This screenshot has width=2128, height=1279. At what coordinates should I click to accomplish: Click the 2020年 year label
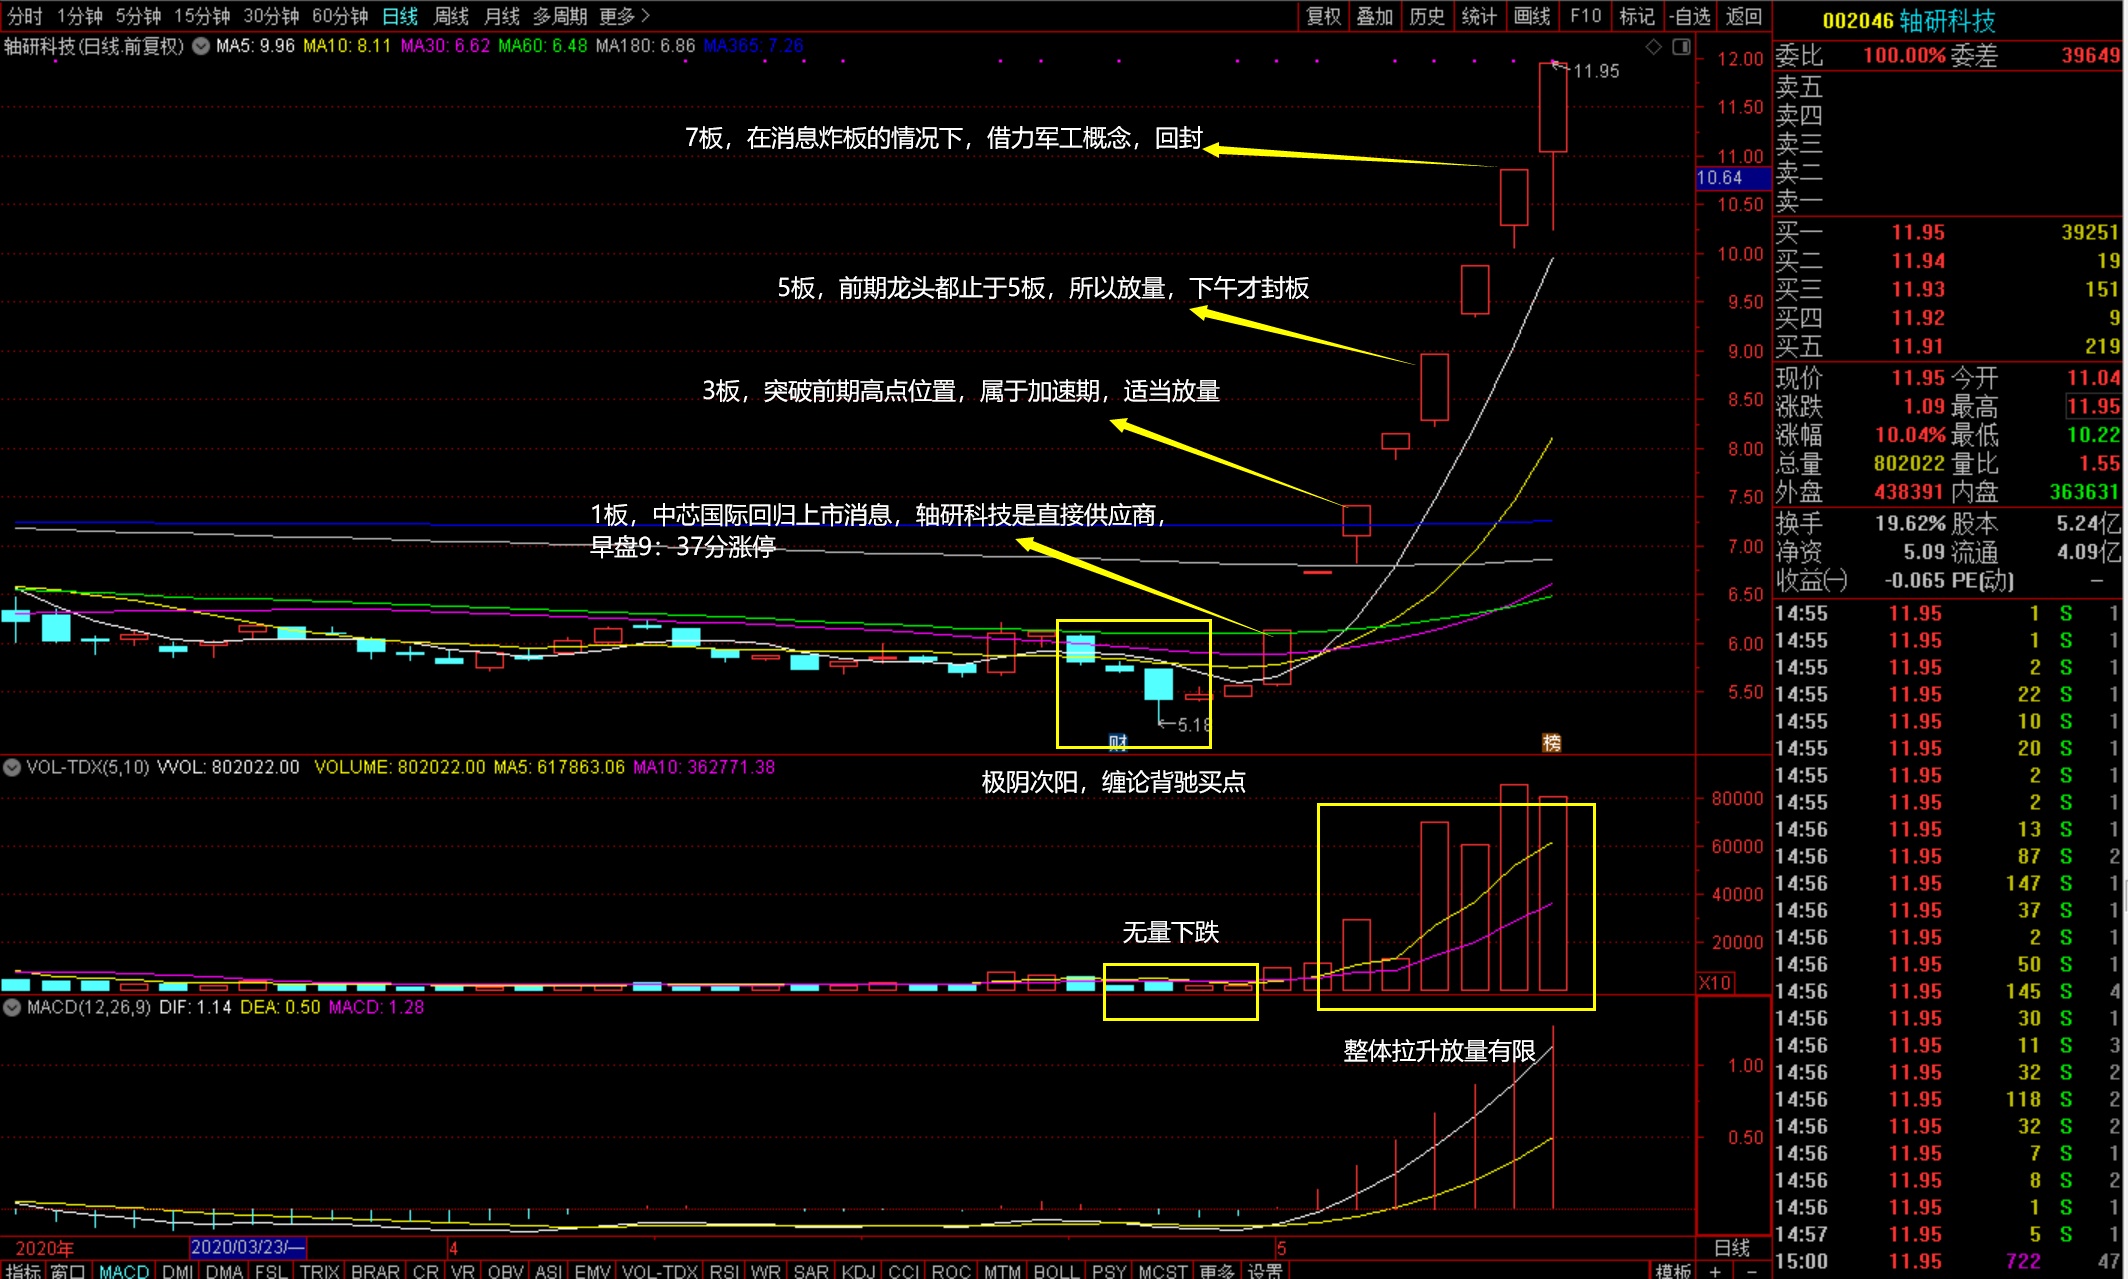coord(44,1247)
